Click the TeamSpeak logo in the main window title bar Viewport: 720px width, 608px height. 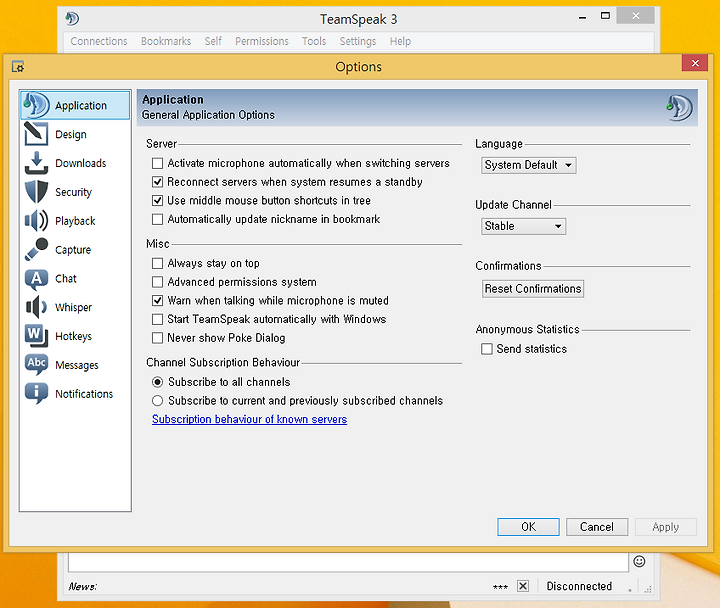pos(72,19)
